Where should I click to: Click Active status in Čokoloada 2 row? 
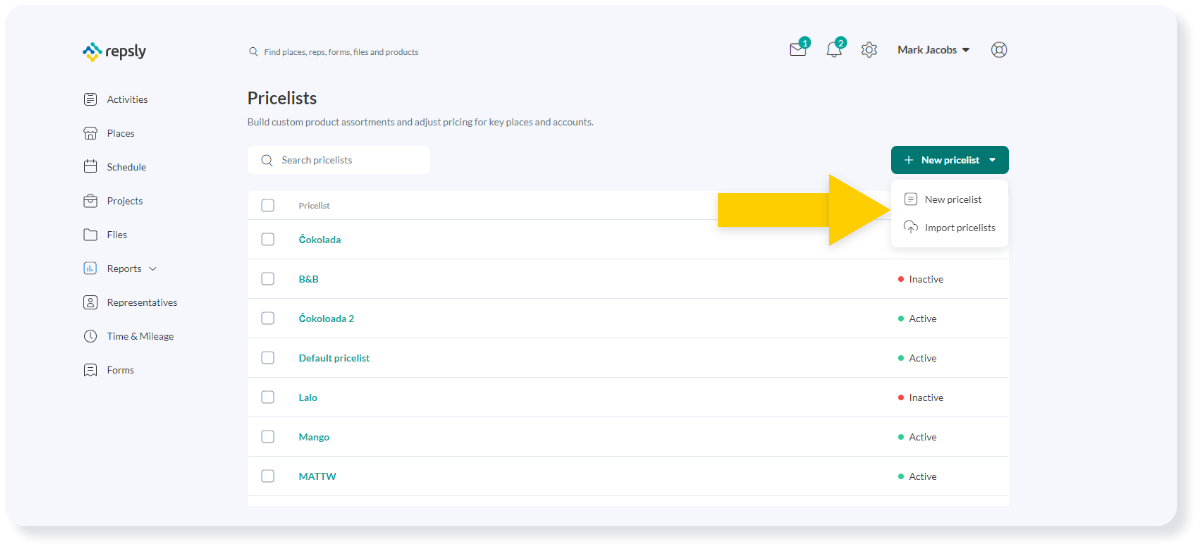(x=917, y=318)
